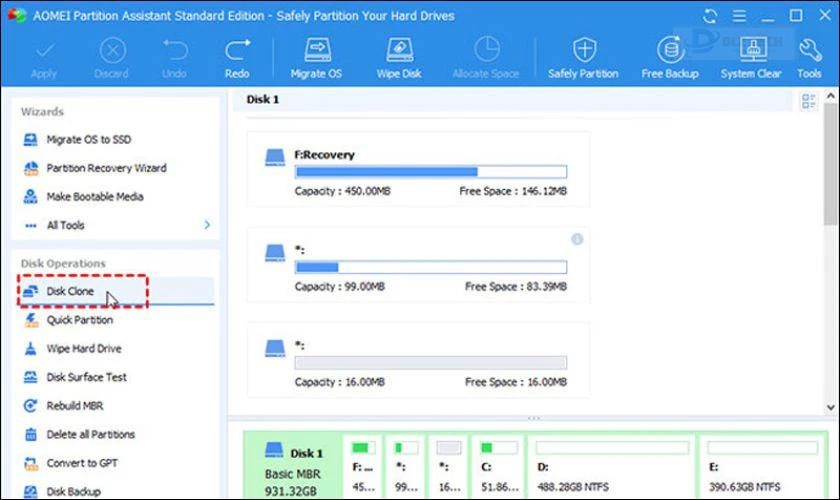Screen dimensions: 840x500
Task: Click the Undo arrow icon
Action: tap(175, 50)
